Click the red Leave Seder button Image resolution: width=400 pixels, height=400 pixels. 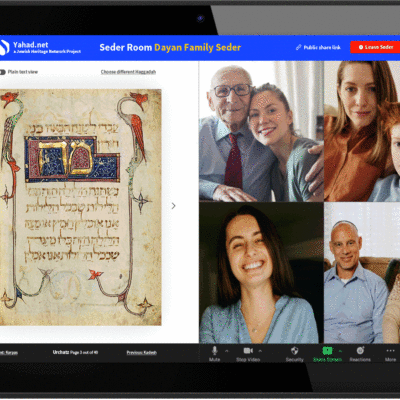(375, 47)
